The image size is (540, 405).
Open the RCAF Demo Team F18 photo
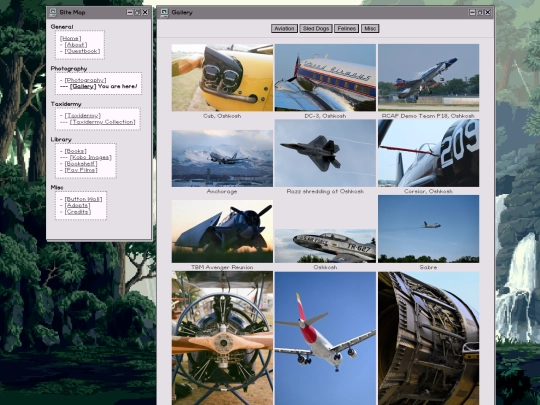[428, 77]
